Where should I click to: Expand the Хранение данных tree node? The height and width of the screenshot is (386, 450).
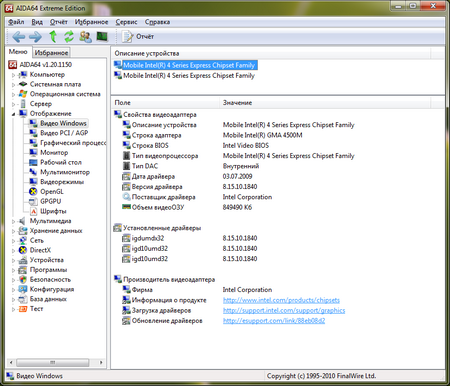tap(13, 231)
